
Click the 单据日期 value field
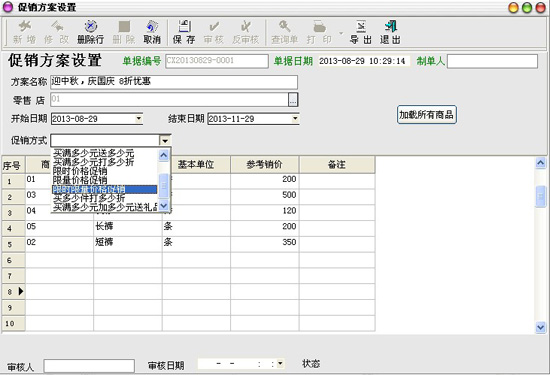point(363,61)
